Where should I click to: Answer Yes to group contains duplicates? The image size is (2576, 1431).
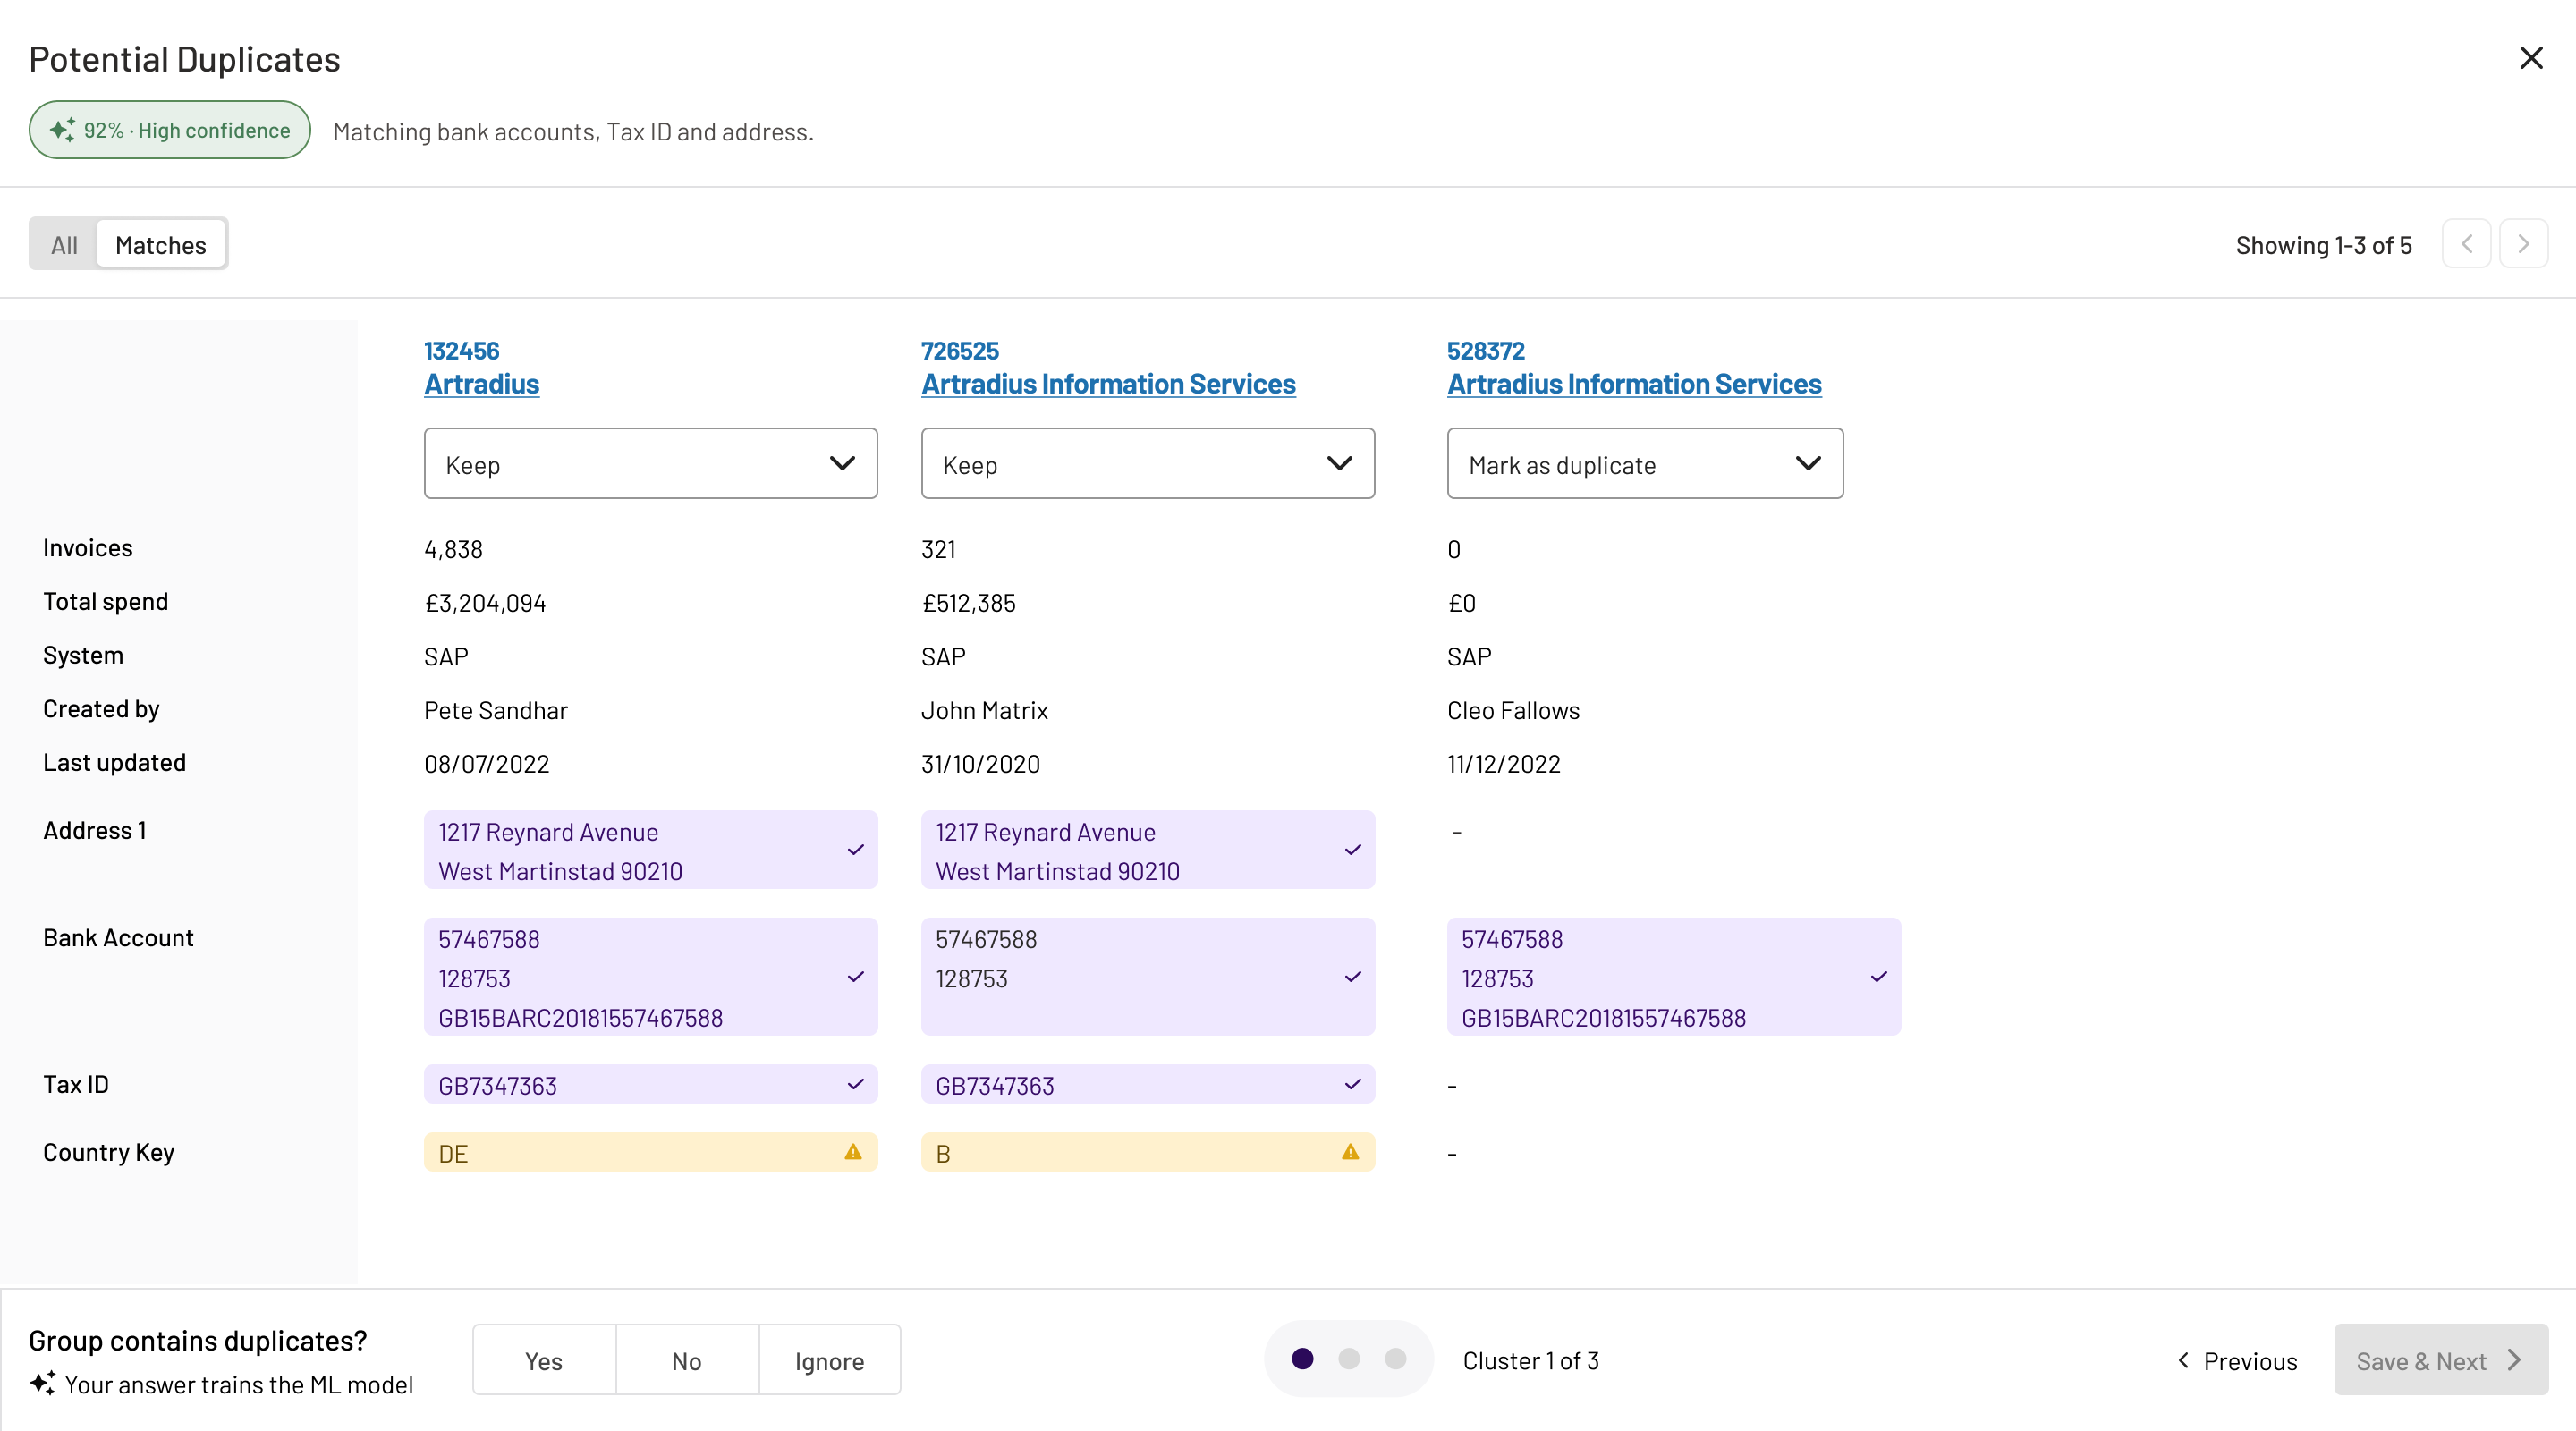[544, 1360]
